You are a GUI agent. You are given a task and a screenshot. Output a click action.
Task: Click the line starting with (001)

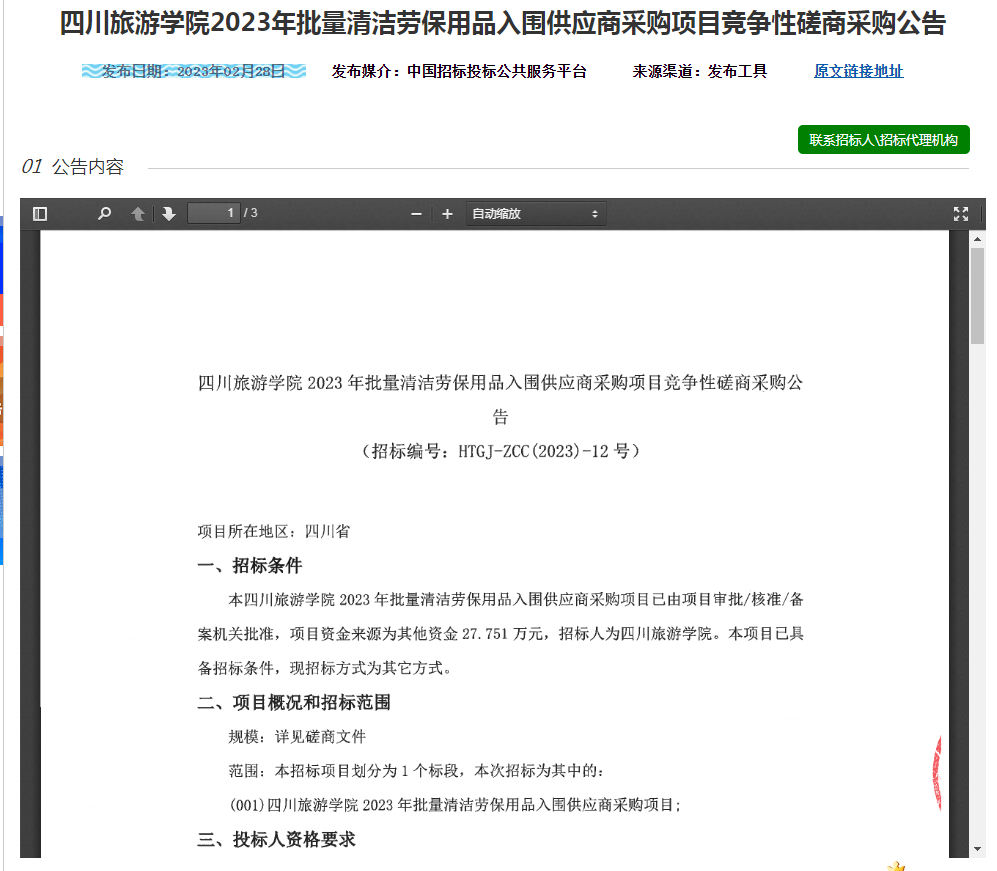pyautogui.click(x=455, y=805)
